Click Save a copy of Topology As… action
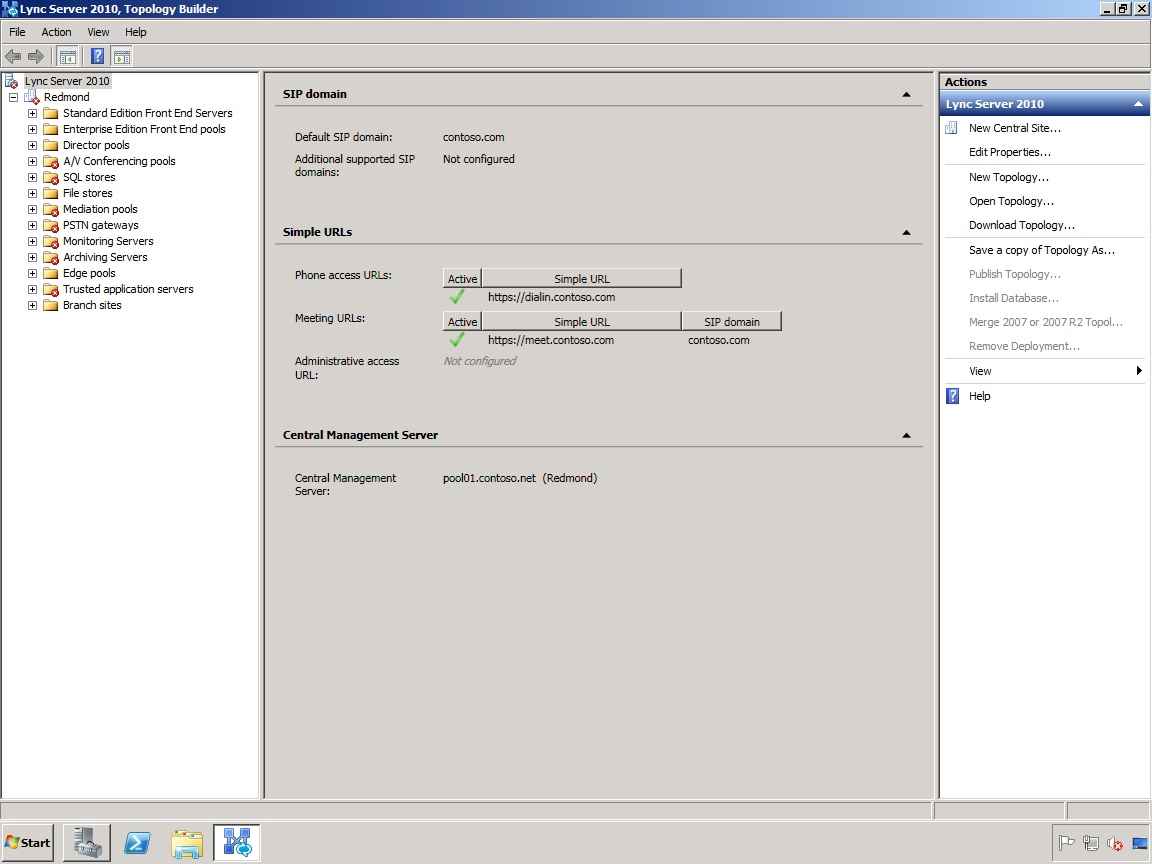1152x864 pixels. coord(1042,250)
